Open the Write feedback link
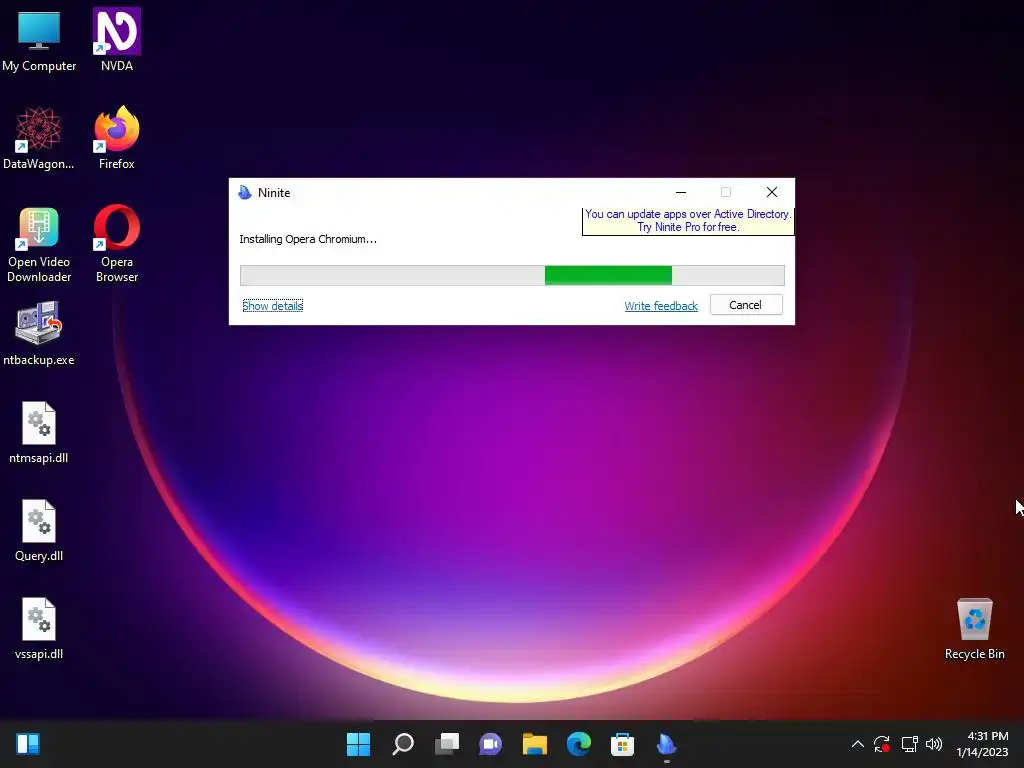Image resolution: width=1024 pixels, height=768 pixels. 661,306
